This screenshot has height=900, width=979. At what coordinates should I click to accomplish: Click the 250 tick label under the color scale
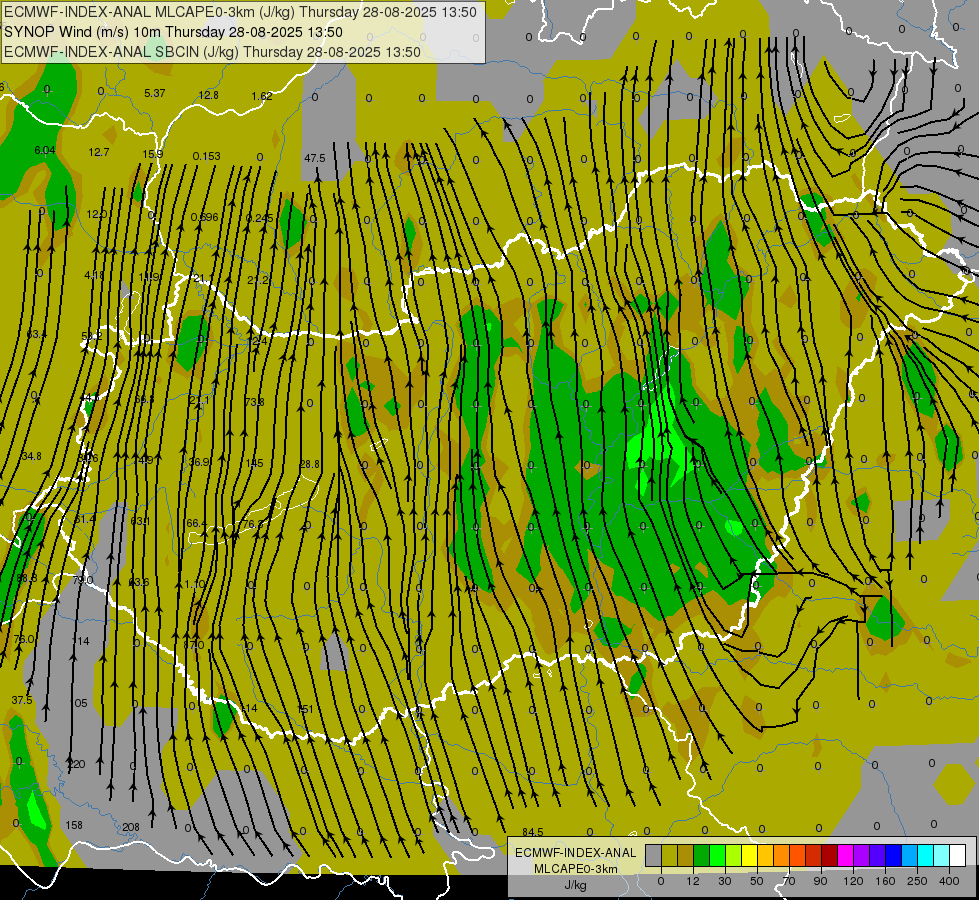[x=917, y=881]
